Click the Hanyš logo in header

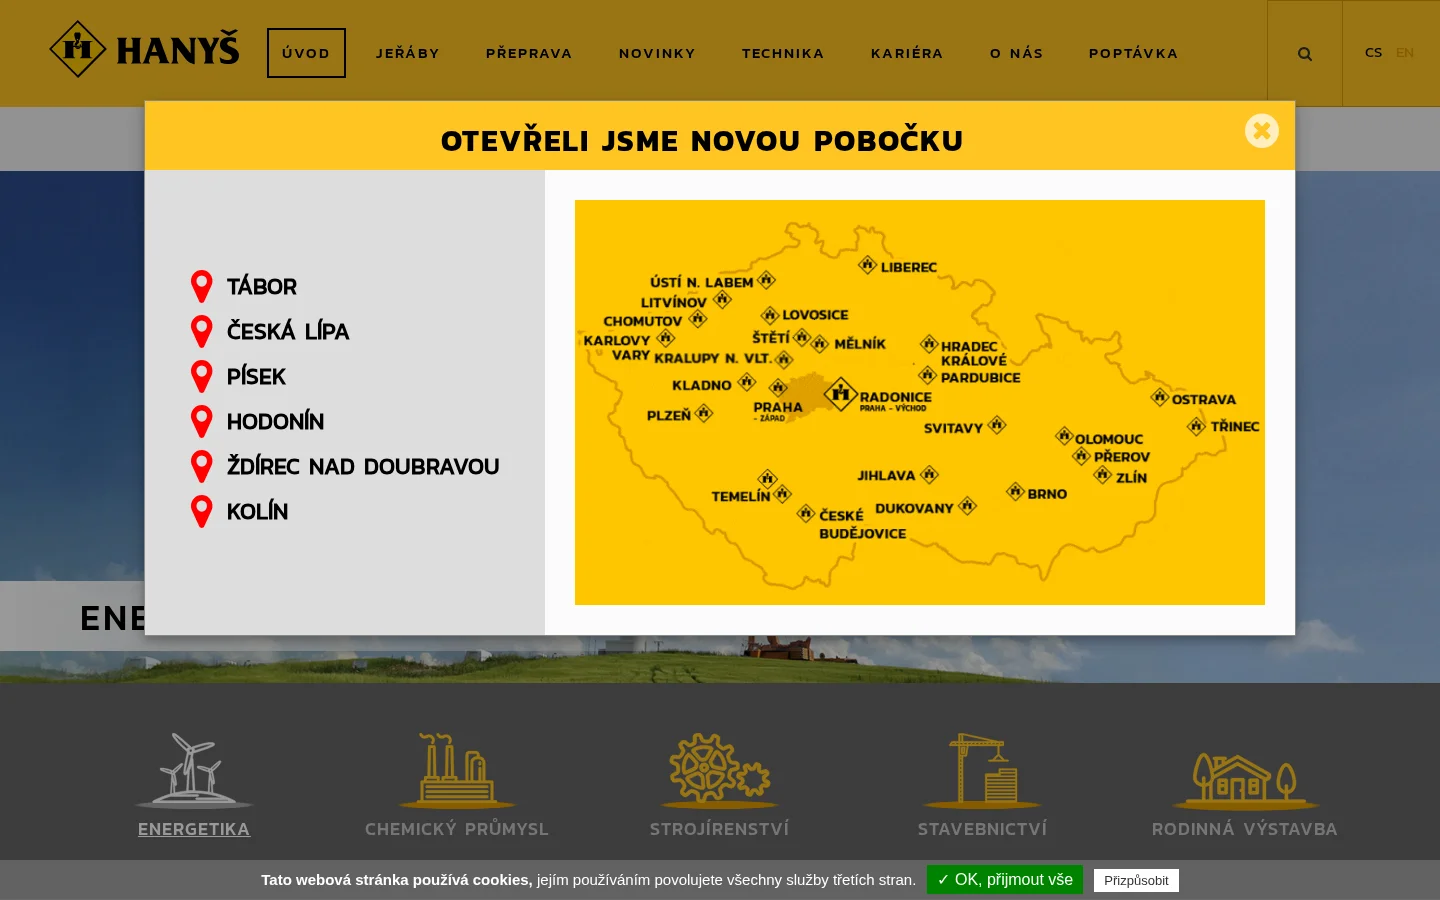pos(145,49)
